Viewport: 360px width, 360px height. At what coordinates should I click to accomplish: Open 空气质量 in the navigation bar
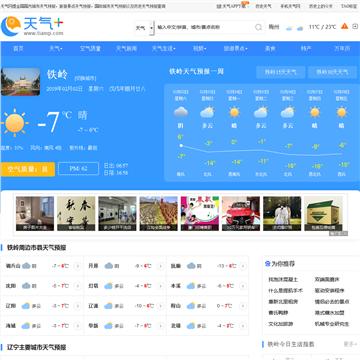[90, 49]
